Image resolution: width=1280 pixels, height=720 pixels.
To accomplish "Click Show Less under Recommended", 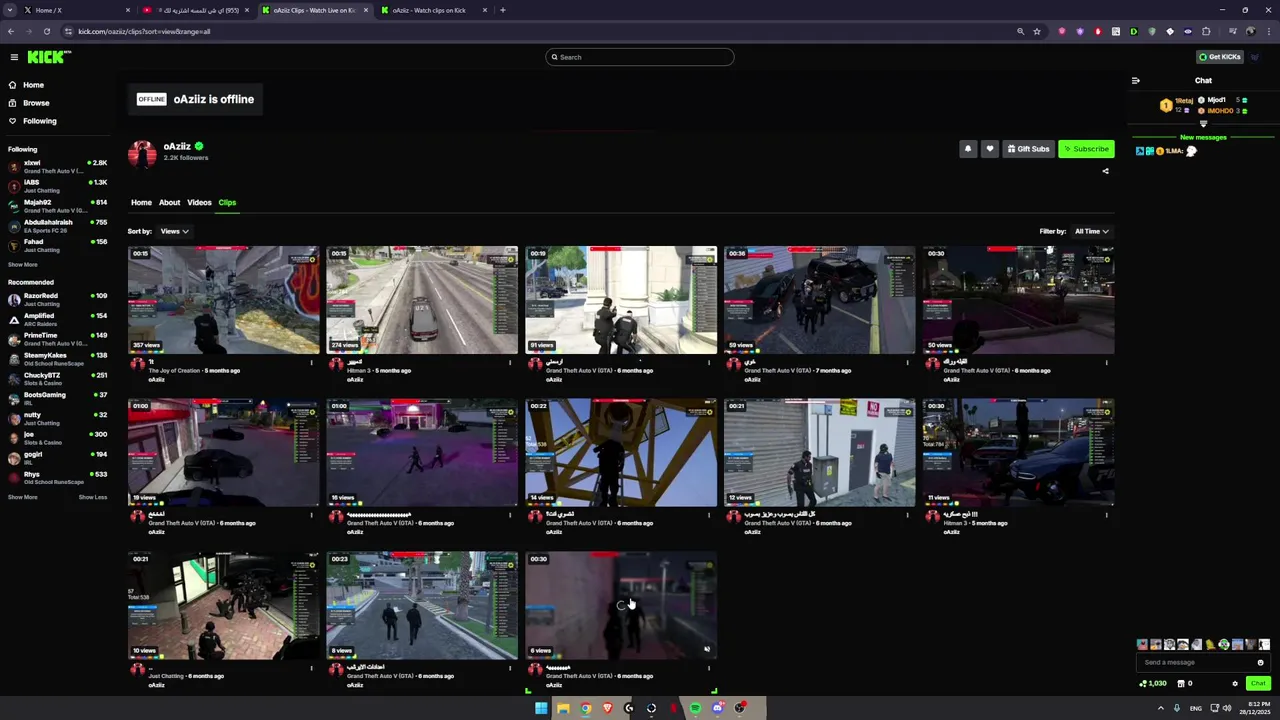I will pos(93,497).
